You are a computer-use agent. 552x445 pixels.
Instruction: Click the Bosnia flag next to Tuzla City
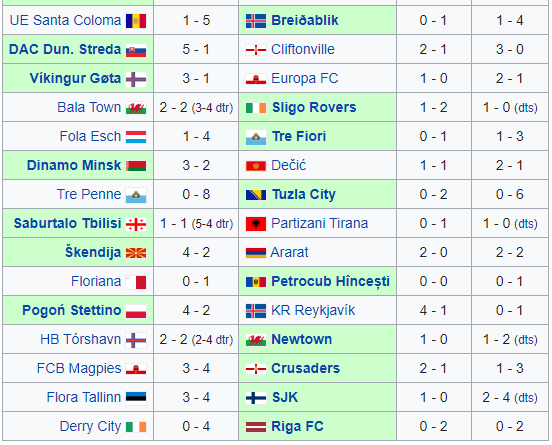coord(256,195)
